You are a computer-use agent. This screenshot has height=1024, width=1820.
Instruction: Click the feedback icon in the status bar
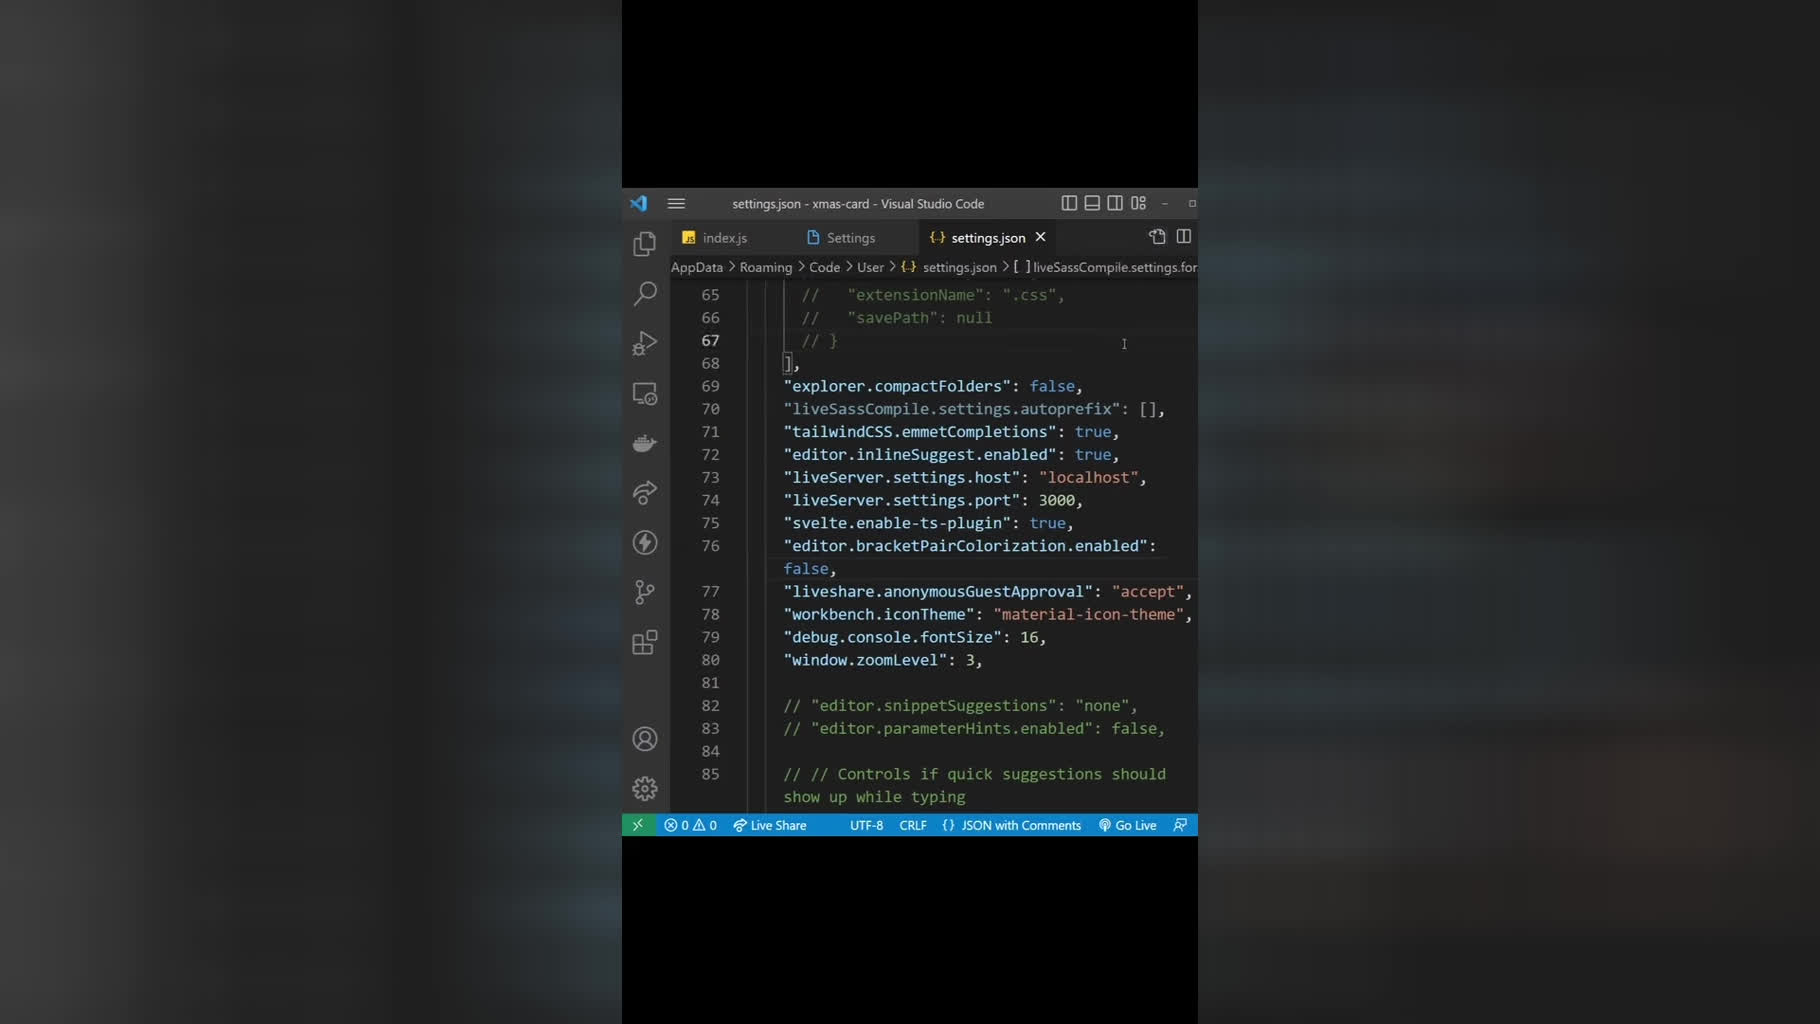click(x=1180, y=825)
